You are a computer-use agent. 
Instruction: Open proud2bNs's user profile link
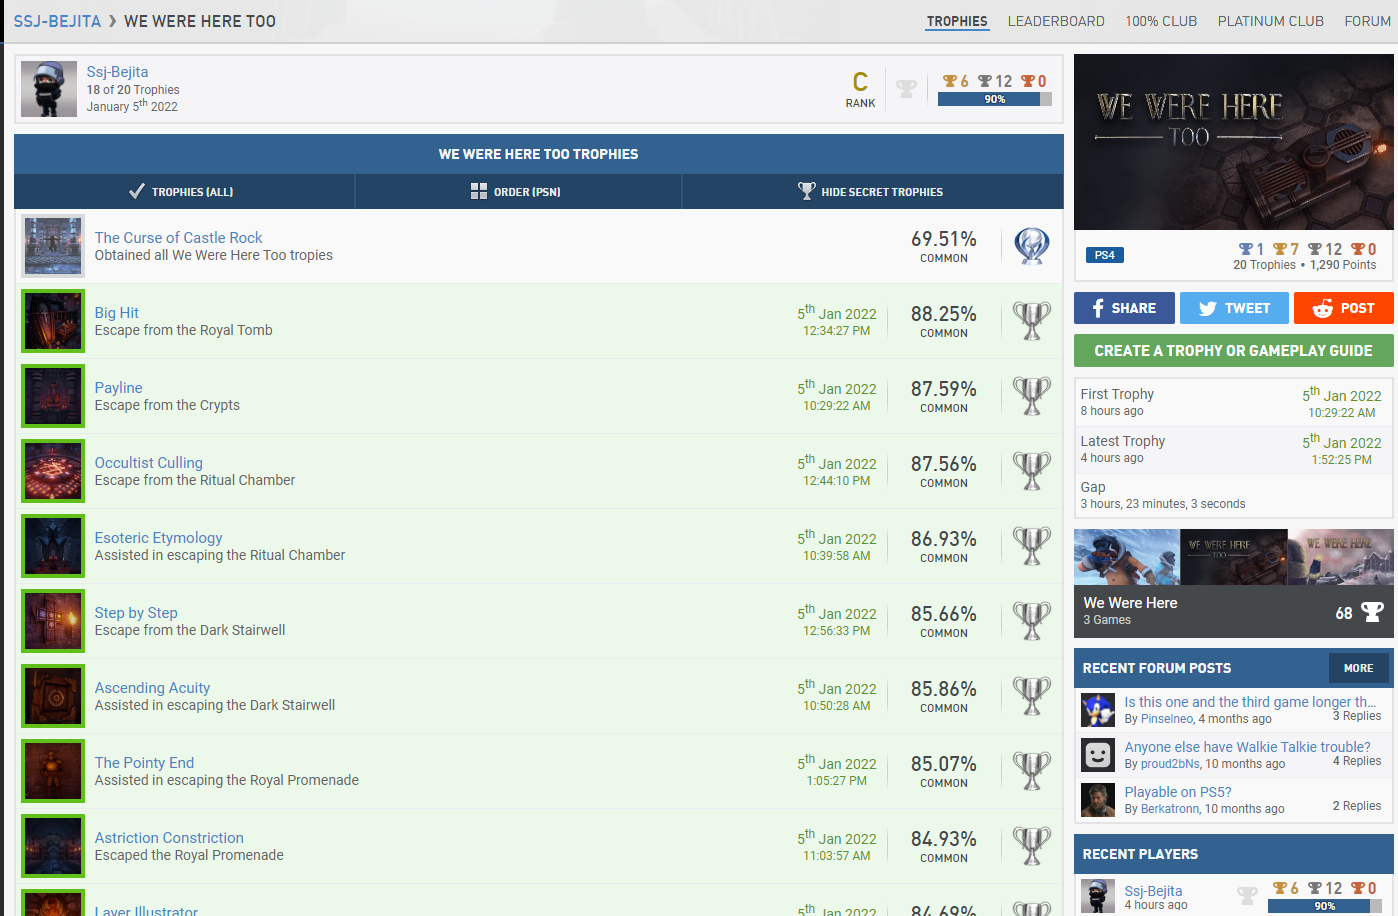(x=1170, y=764)
